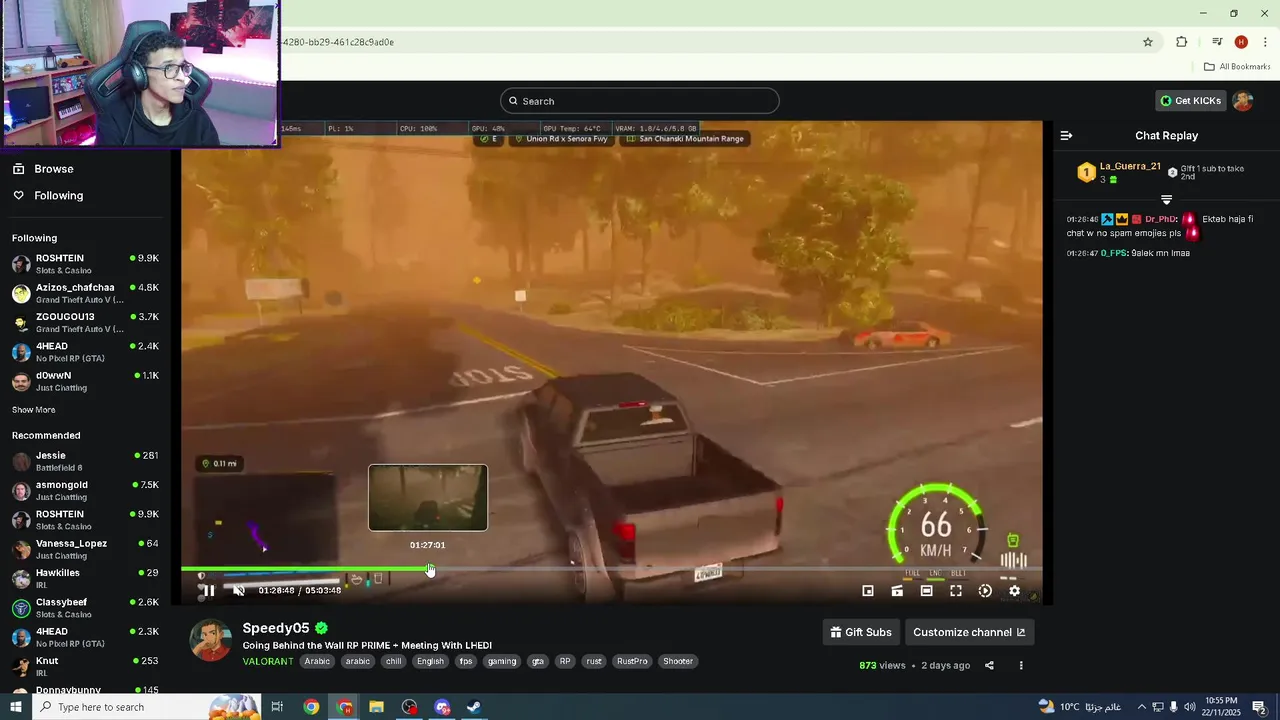Open mini player mode
The height and width of the screenshot is (720, 1280).
[x=868, y=591]
